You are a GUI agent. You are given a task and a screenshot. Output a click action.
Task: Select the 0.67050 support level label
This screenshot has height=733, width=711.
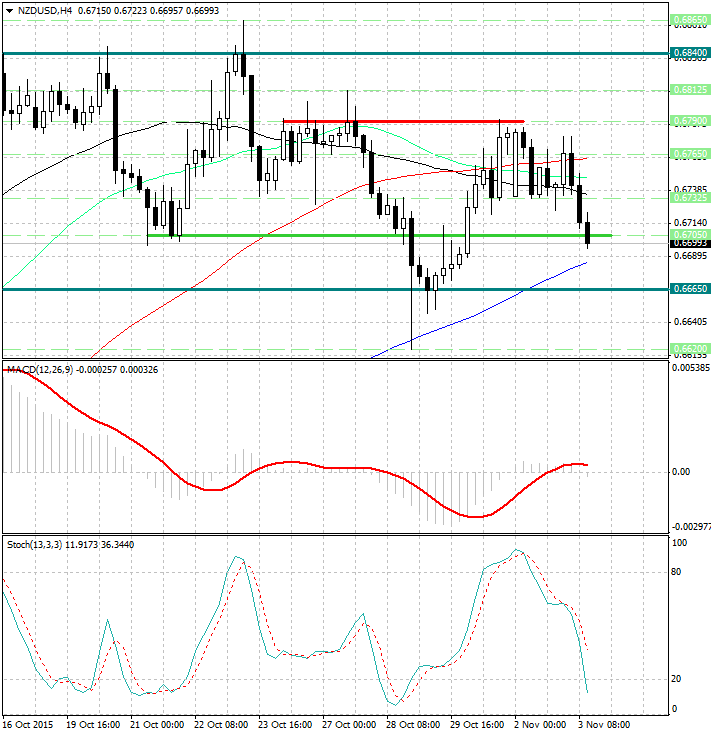(690, 234)
